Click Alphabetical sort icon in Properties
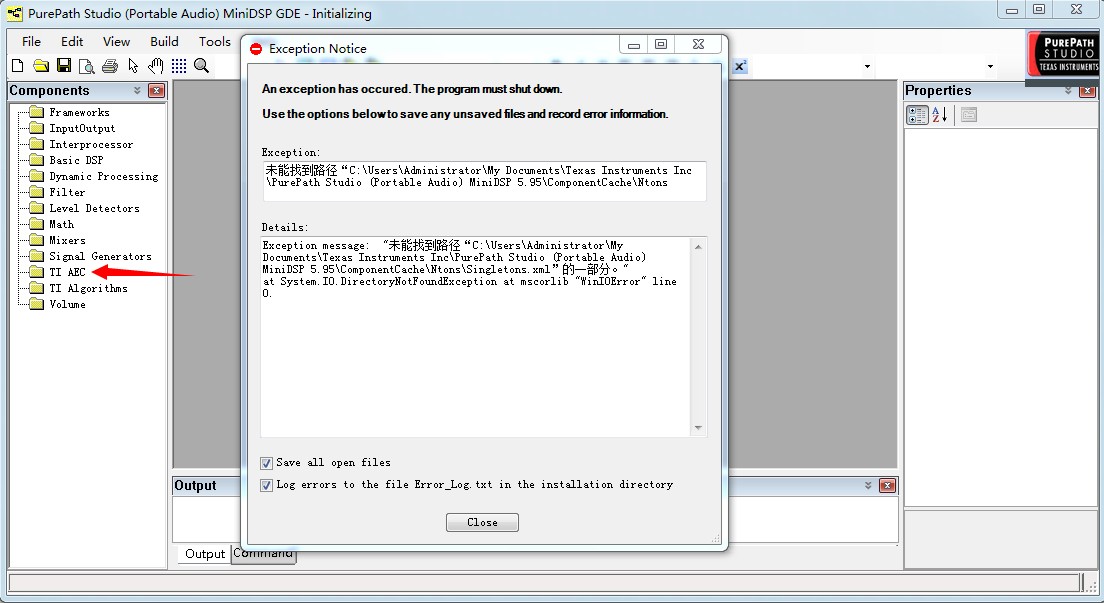Viewport: 1104px width, 603px height. click(939, 115)
